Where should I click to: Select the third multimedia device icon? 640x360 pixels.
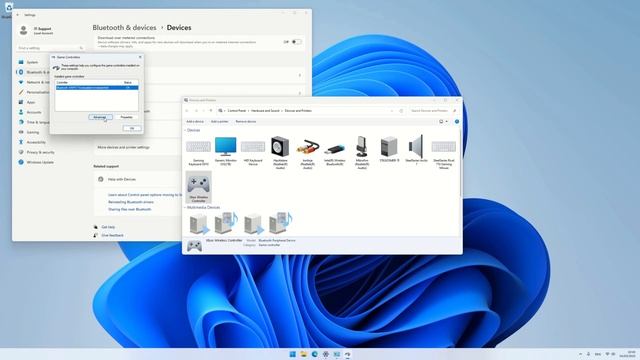(x=253, y=223)
